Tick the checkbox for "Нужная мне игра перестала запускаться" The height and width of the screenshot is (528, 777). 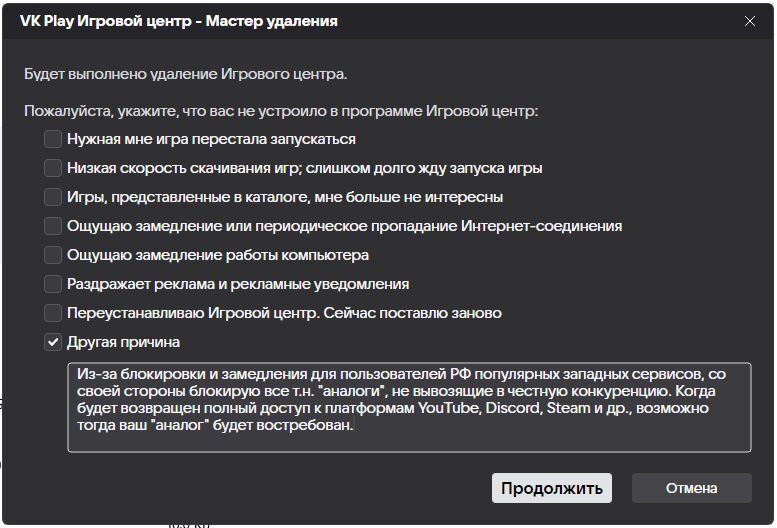53,139
